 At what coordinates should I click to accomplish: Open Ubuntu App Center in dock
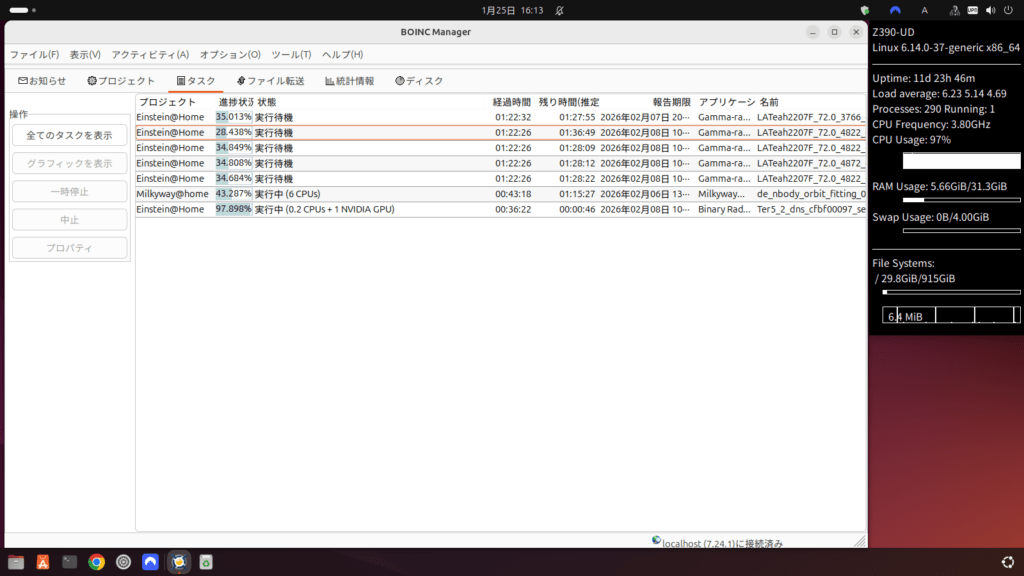click(x=43, y=562)
